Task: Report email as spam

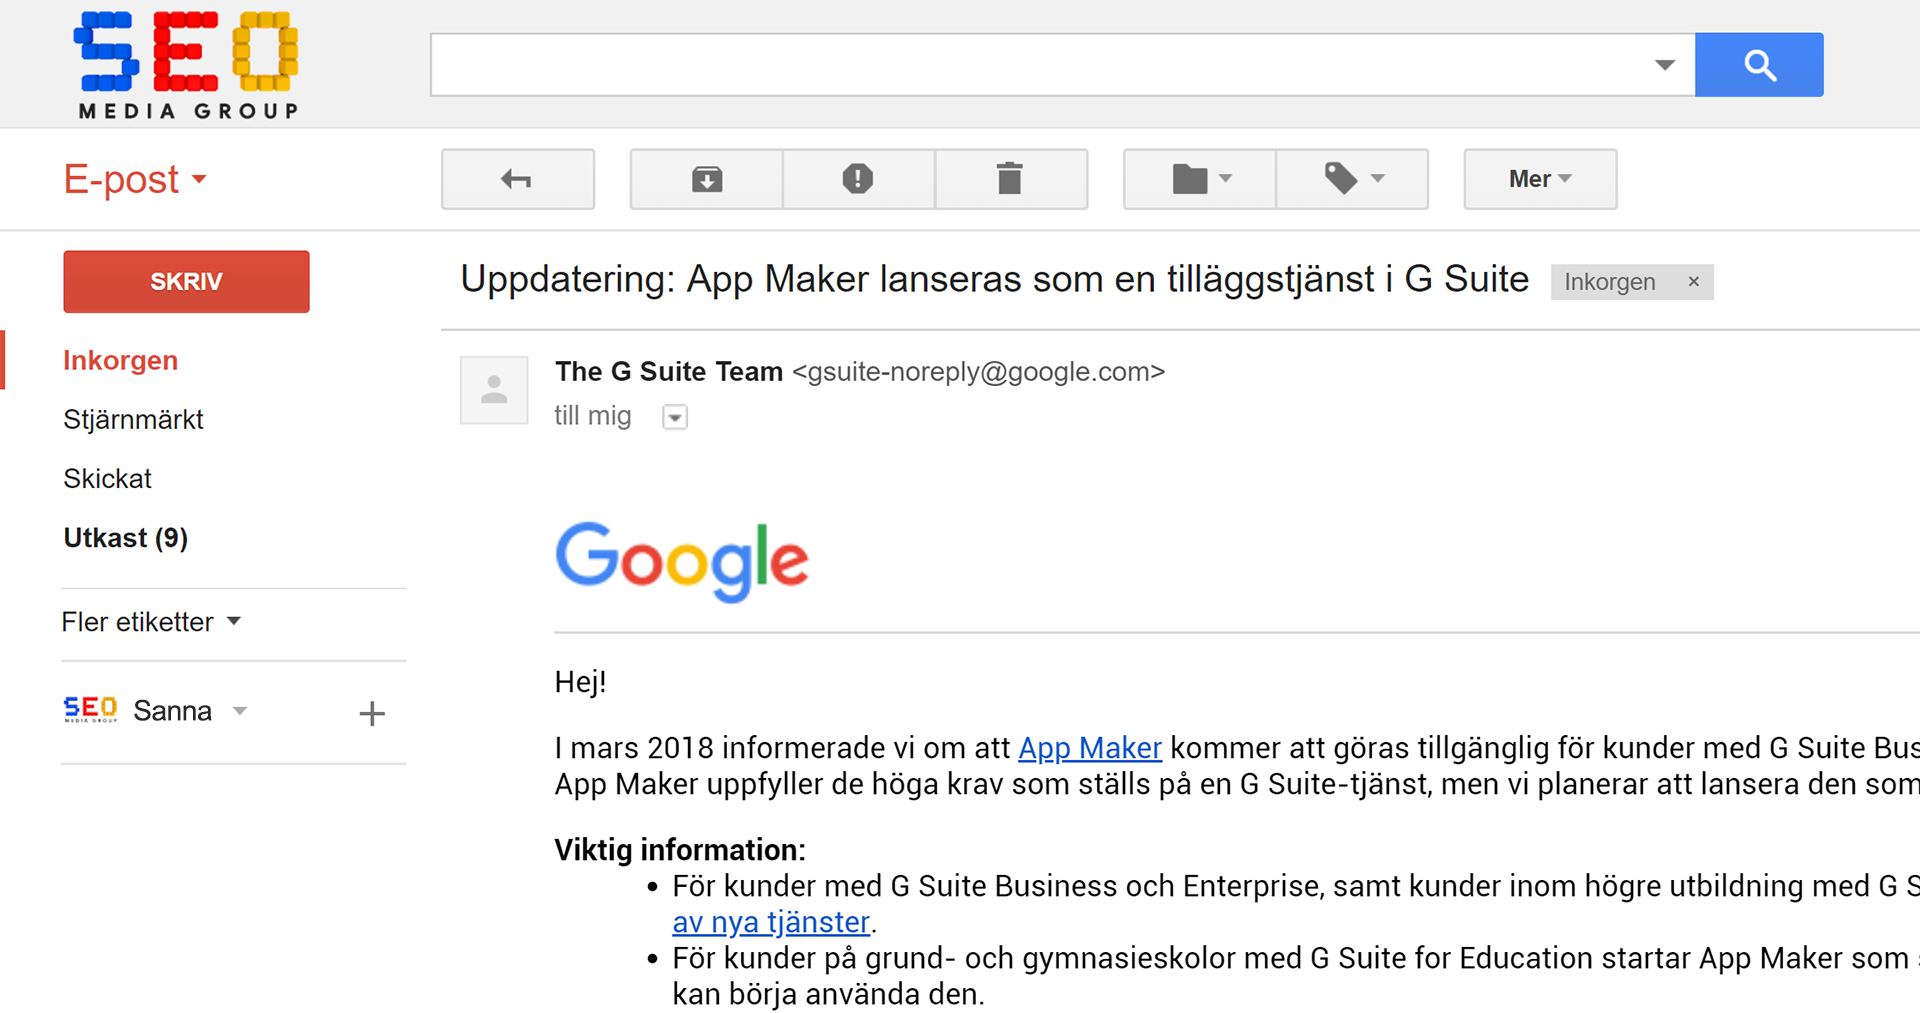Action: (858, 179)
